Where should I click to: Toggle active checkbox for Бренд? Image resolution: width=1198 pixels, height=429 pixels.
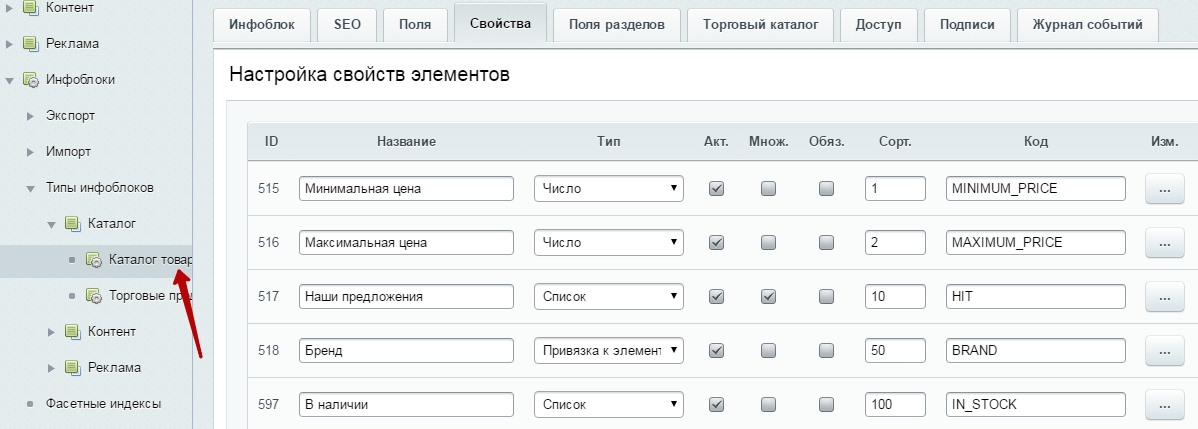tap(717, 350)
